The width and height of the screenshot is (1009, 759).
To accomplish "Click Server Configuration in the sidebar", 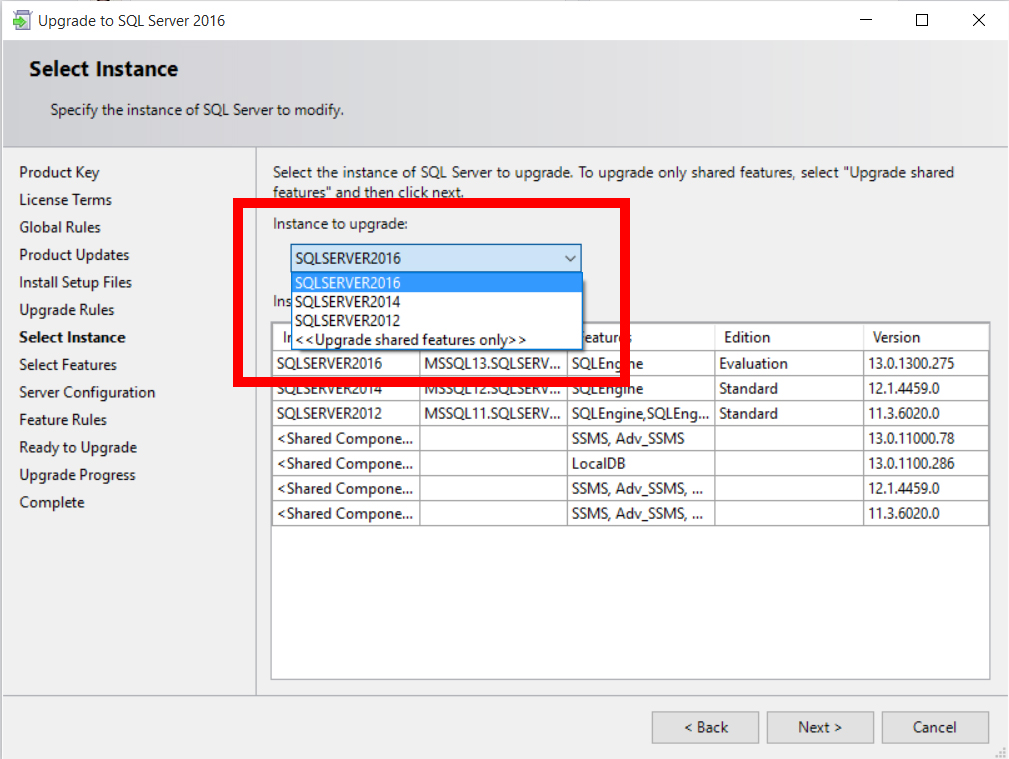I will click(87, 392).
